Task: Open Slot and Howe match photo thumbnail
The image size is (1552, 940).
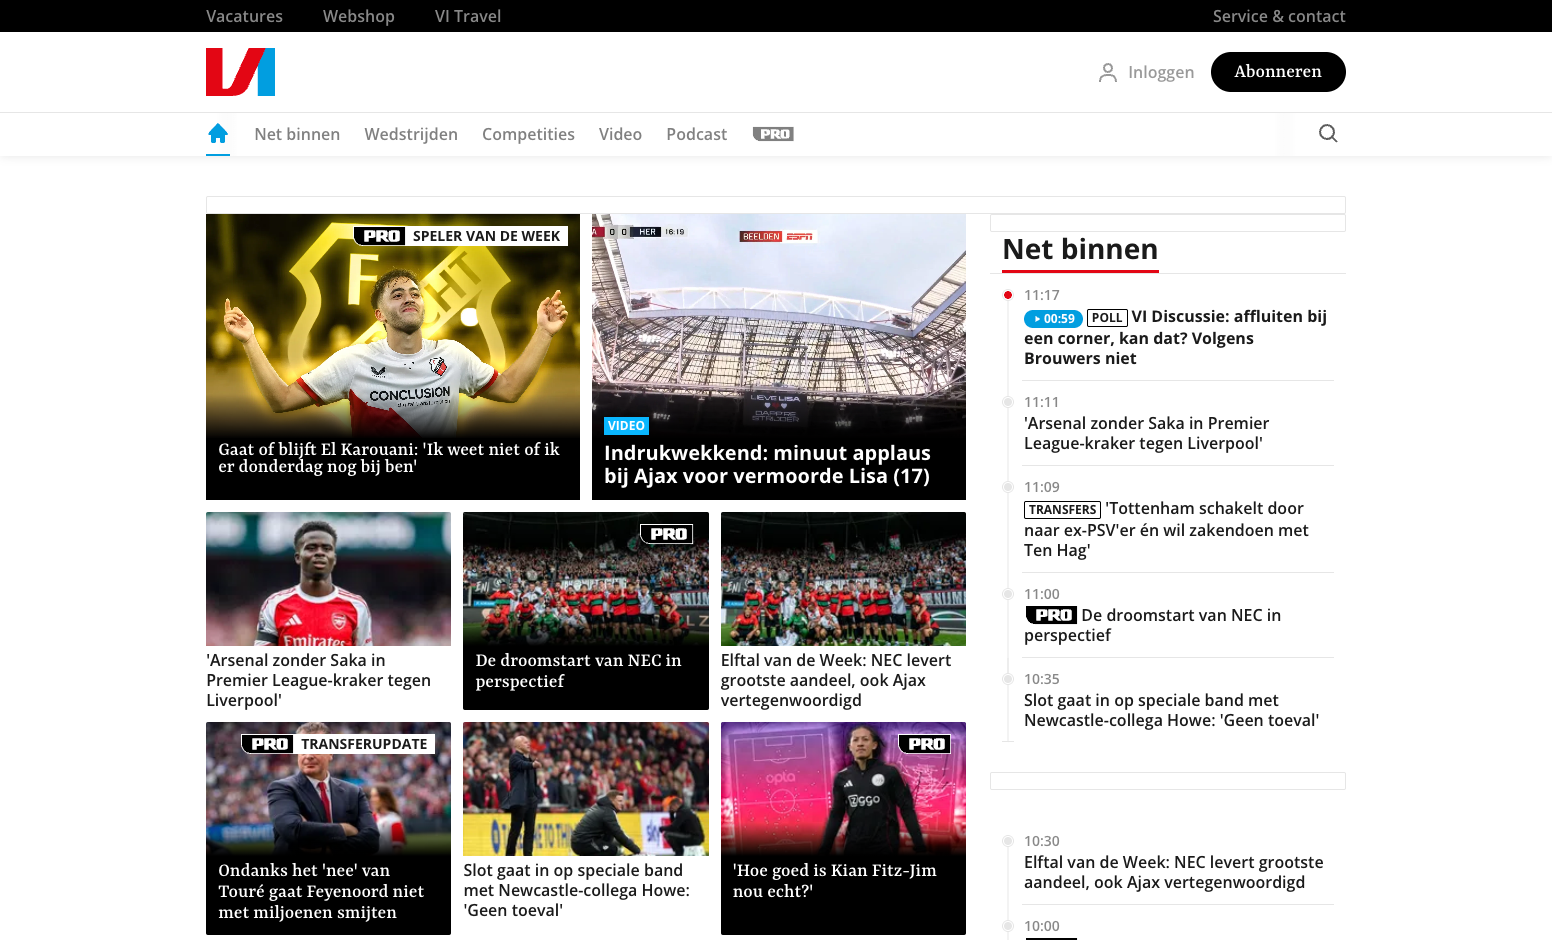Action: coord(586,789)
